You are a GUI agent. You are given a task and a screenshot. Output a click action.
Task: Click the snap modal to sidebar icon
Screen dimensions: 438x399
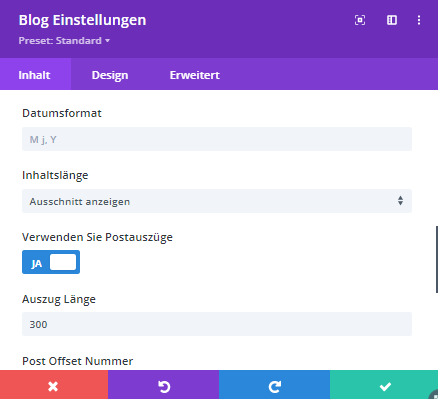coord(392,20)
